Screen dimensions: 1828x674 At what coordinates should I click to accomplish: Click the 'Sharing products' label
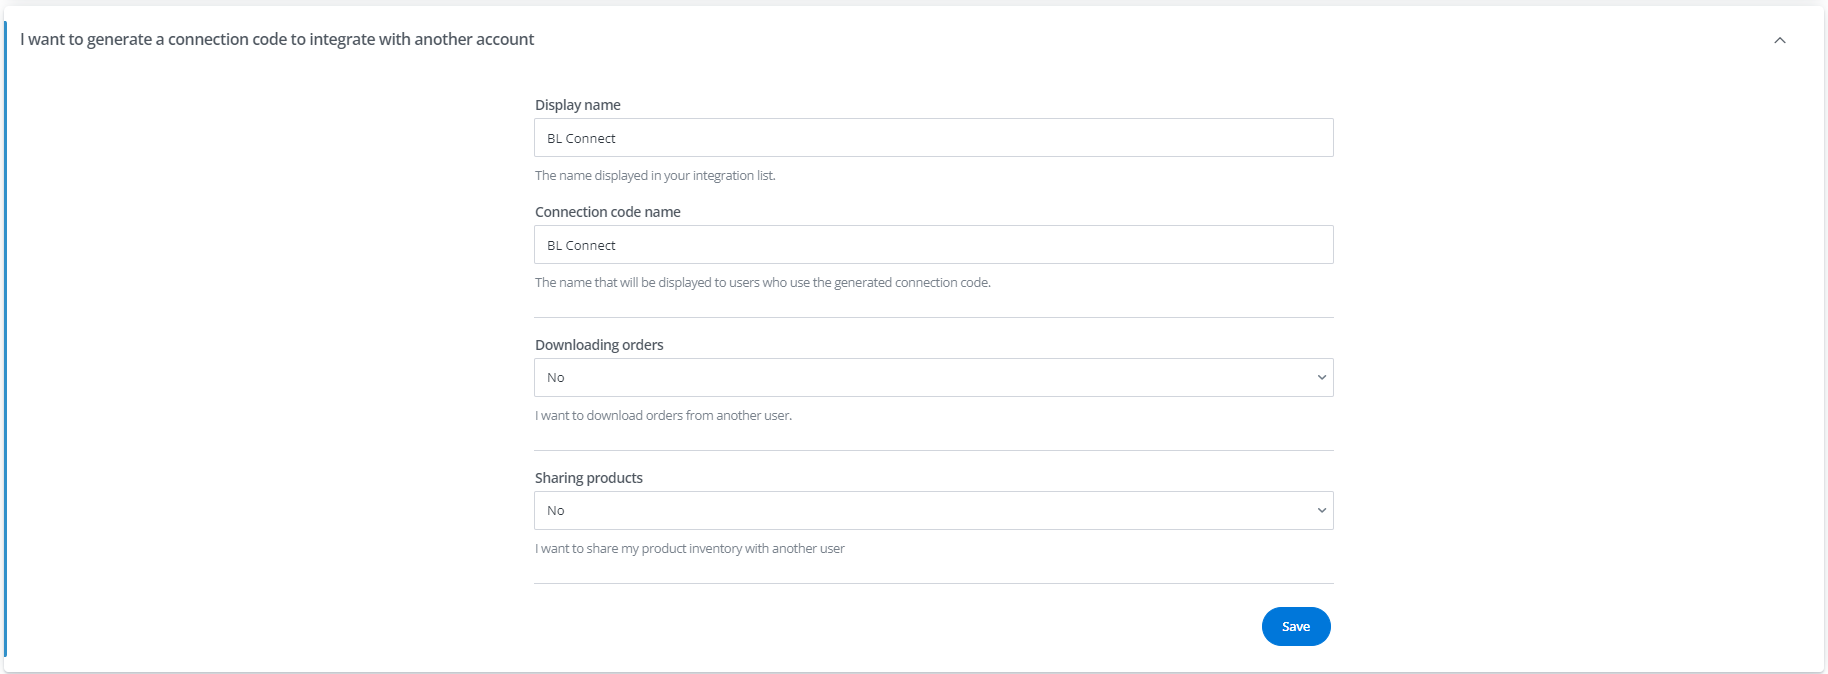[589, 478]
